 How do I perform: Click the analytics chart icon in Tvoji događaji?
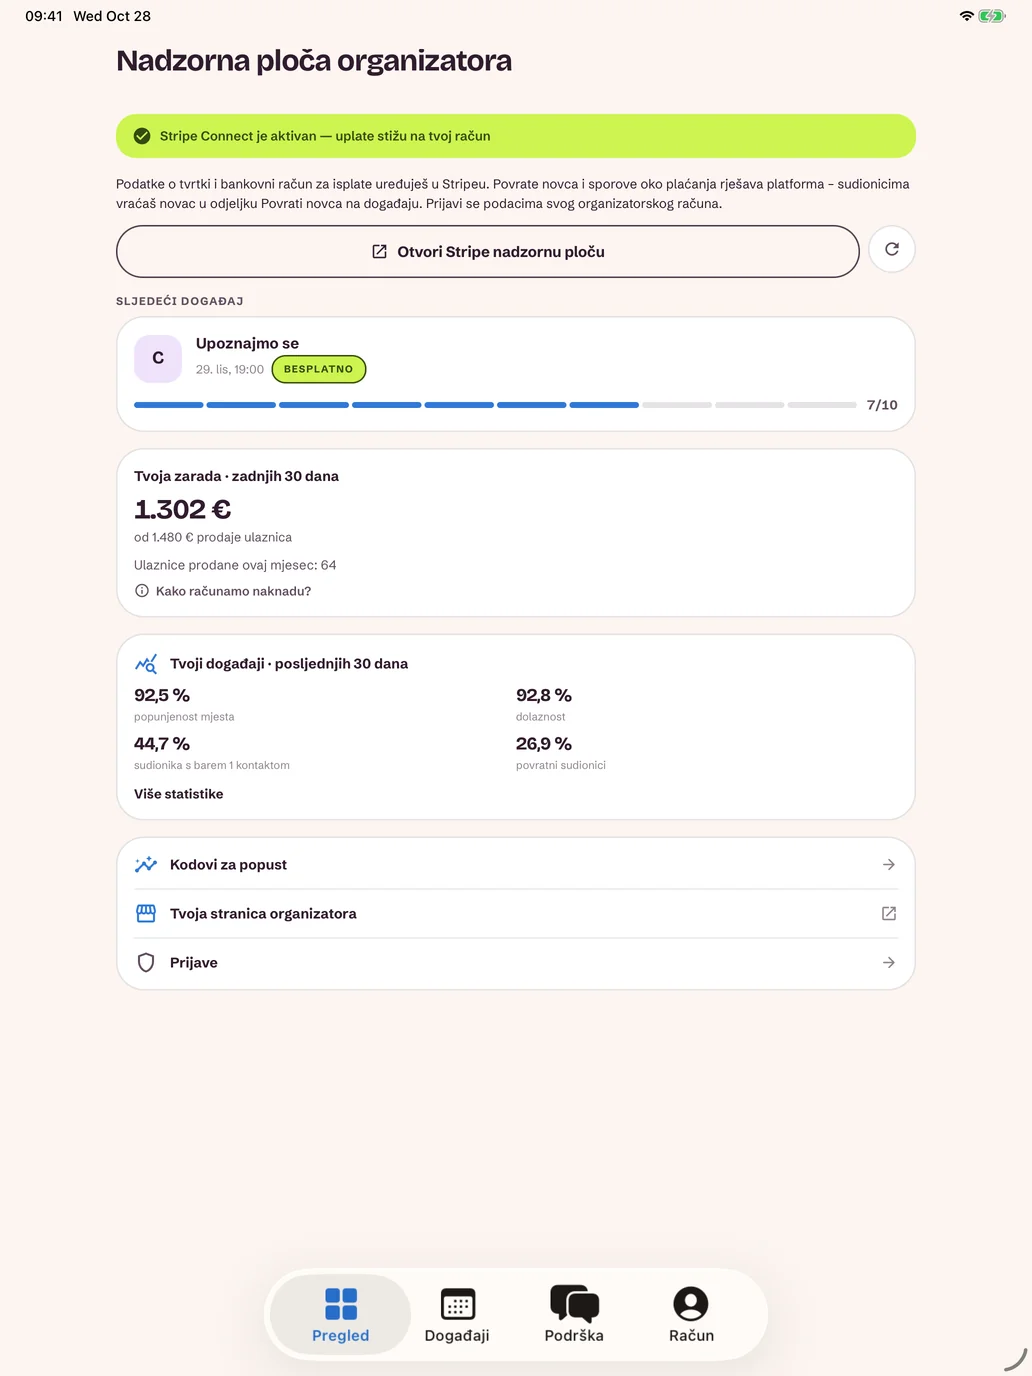click(x=146, y=664)
